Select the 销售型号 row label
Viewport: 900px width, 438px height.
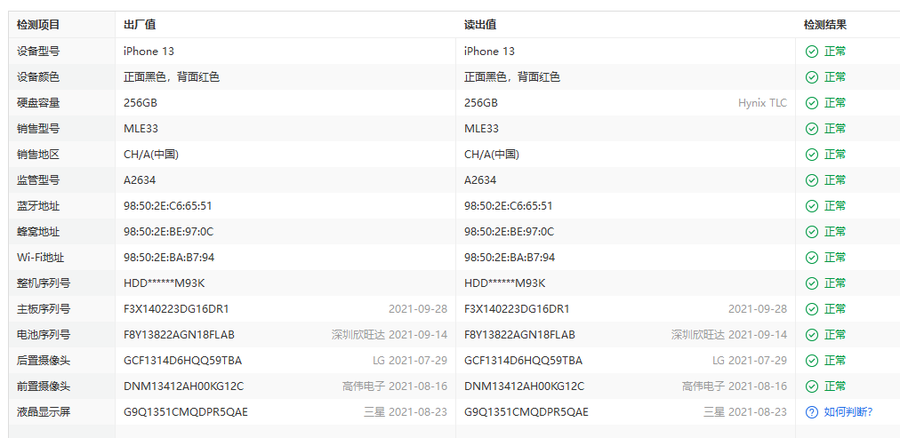click(38, 129)
